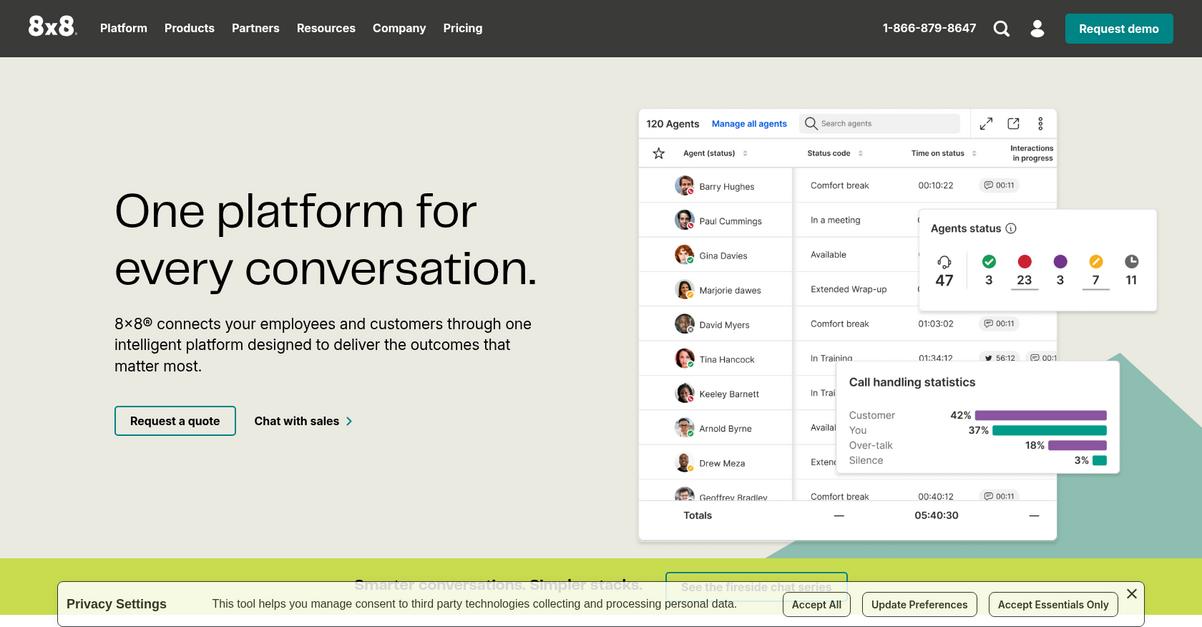
Task: Click Drew Meza avatar
Action: tap(684, 462)
